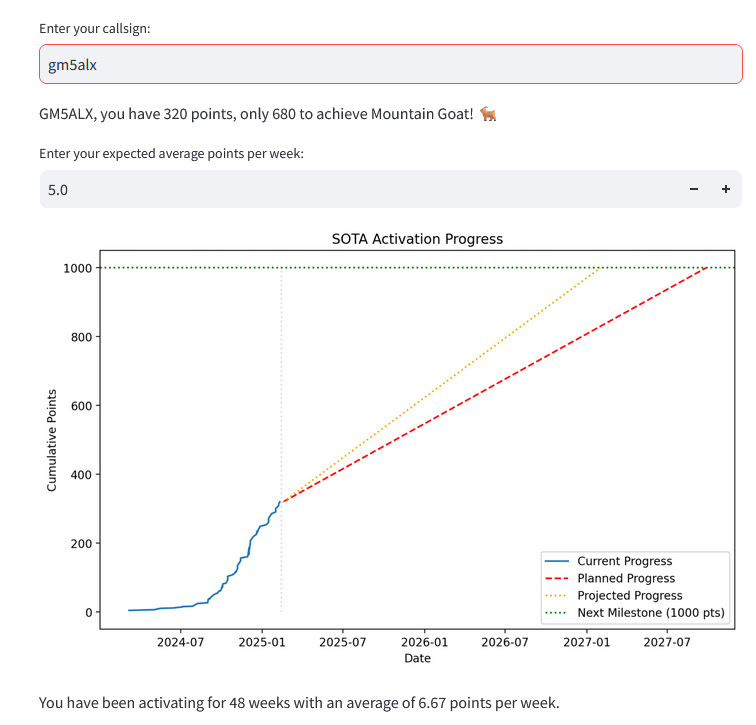This screenshot has width=756, height=725.
Task: Click the blue line swatch in the legend
Action: coord(558,561)
